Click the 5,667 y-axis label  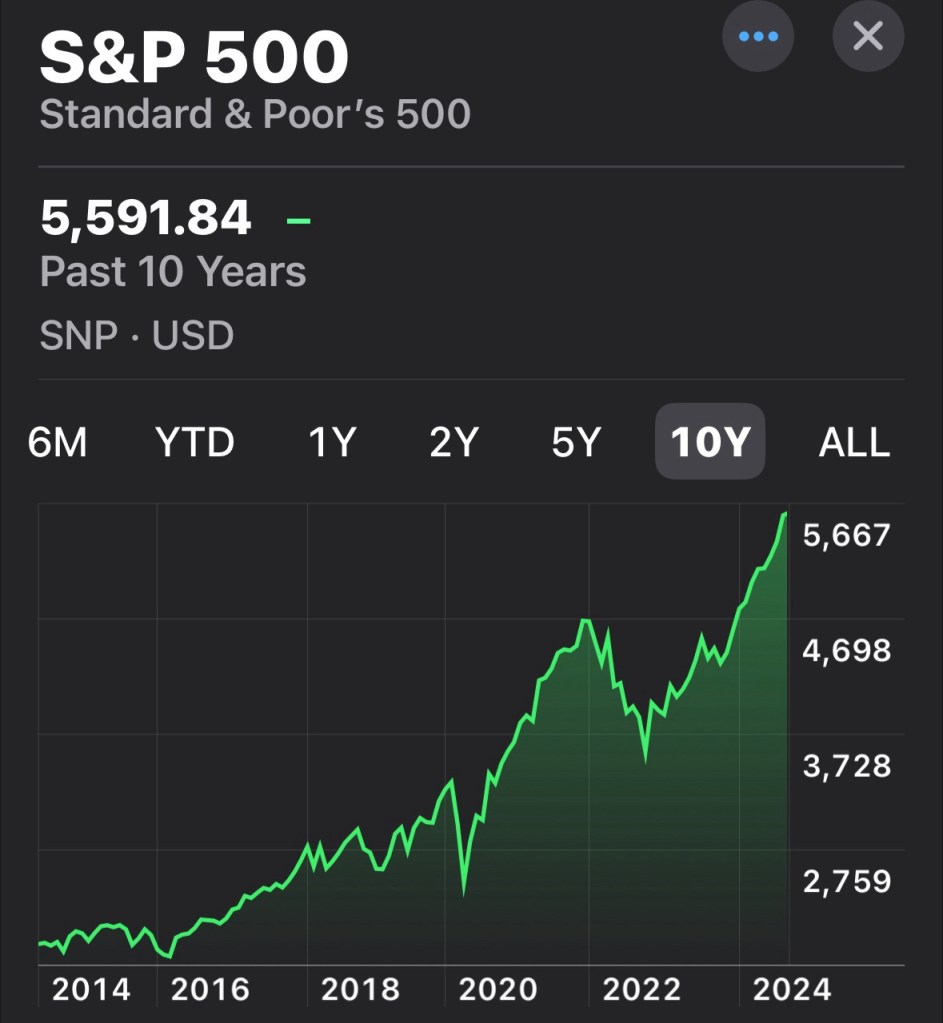845,535
